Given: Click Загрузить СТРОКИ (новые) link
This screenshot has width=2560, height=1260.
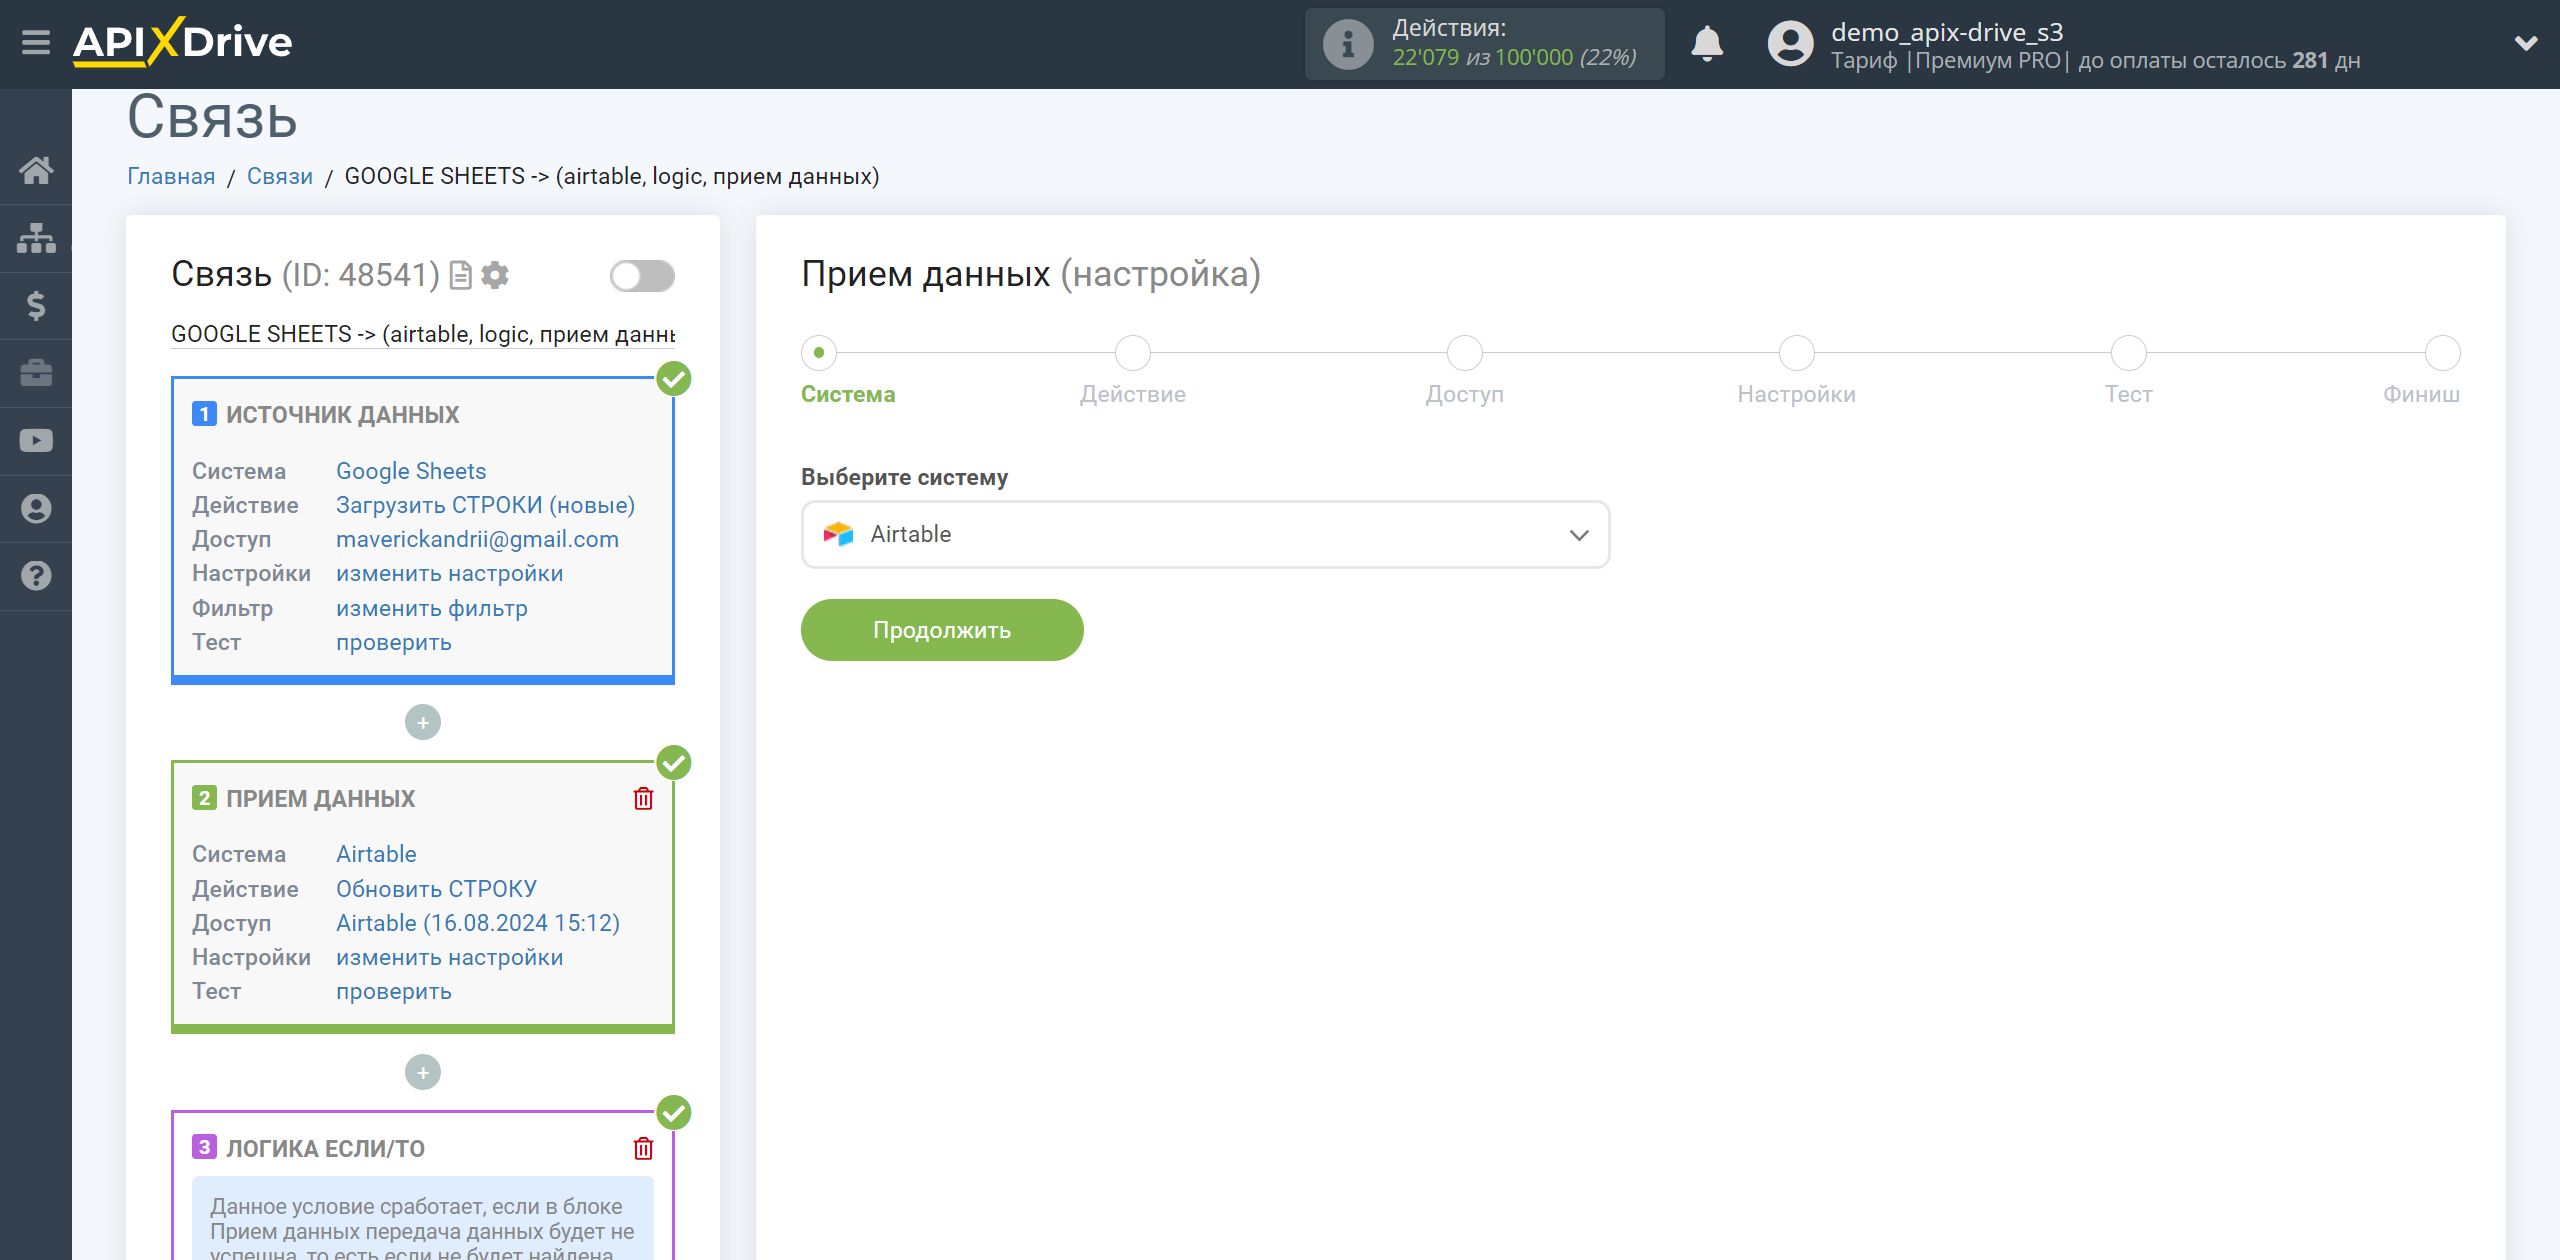Looking at the screenshot, I should click(486, 505).
